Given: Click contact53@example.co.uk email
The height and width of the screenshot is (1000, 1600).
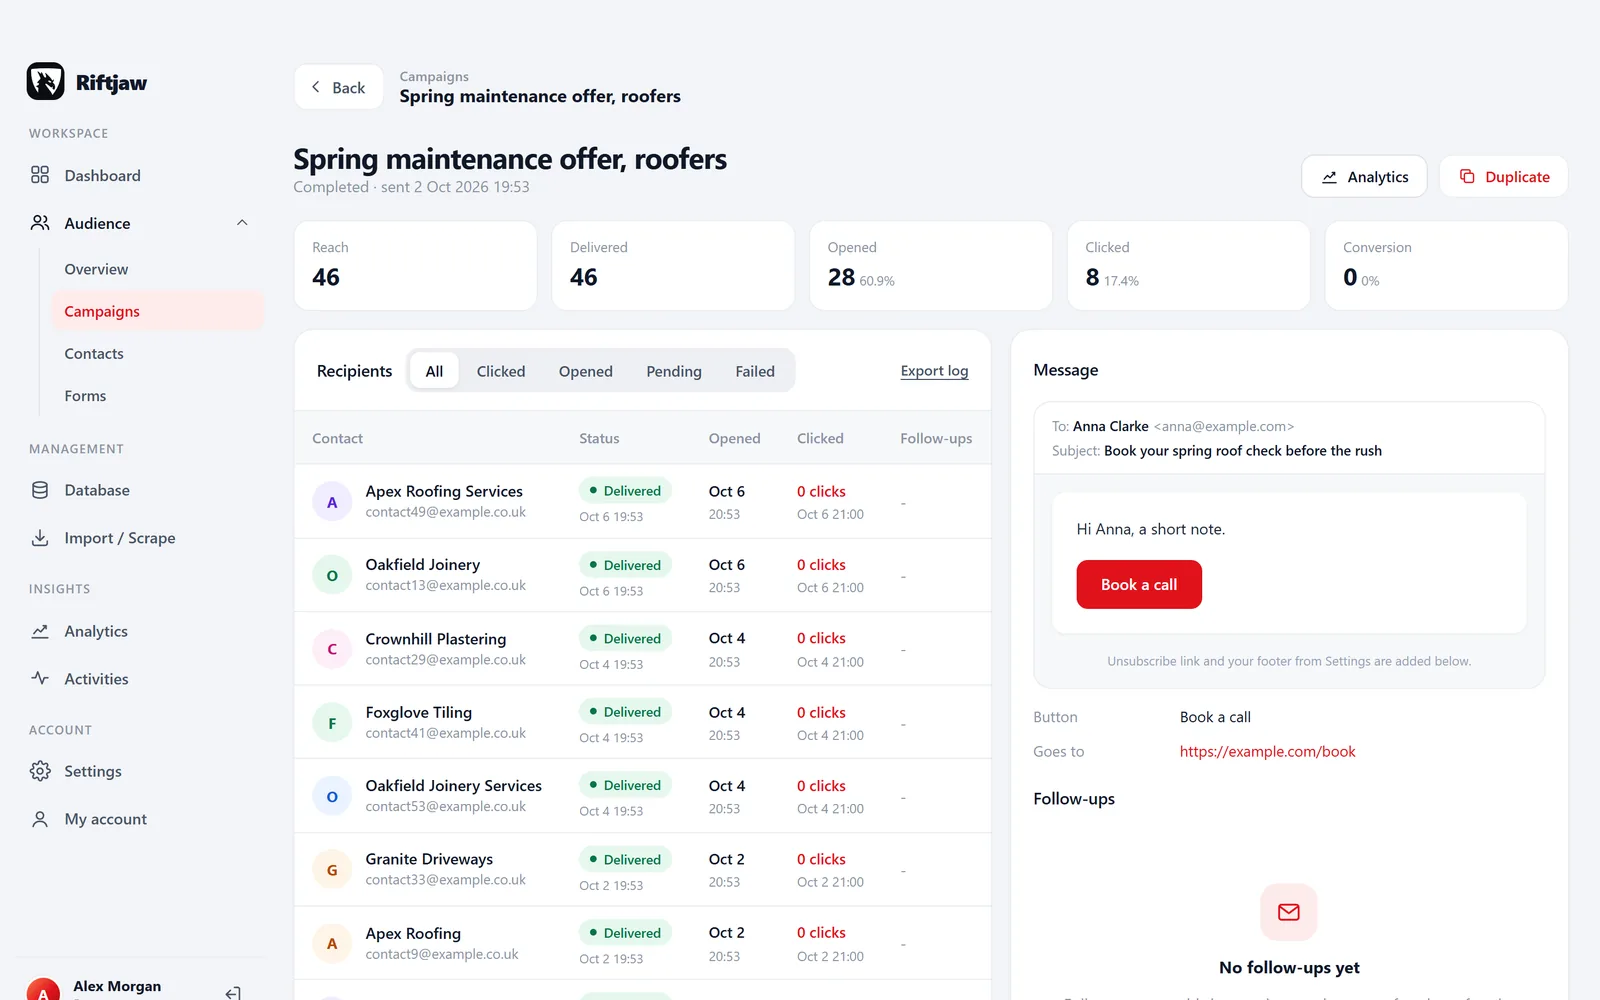Looking at the screenshot, I should click(x=445, y=806).
